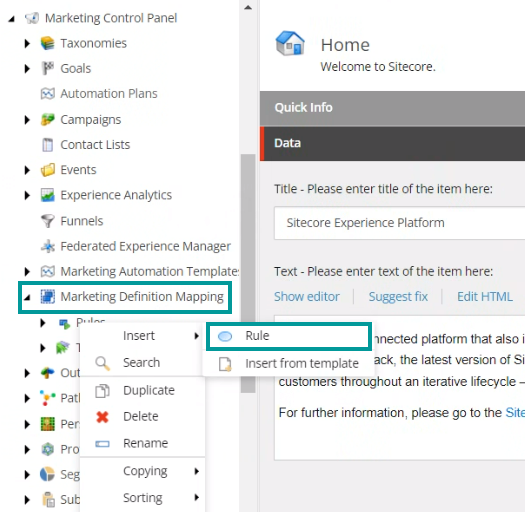The height and width of the screenshot is (512, 525).
Task: Click the Experience Analytics chart icon
Action: (48, 195)
